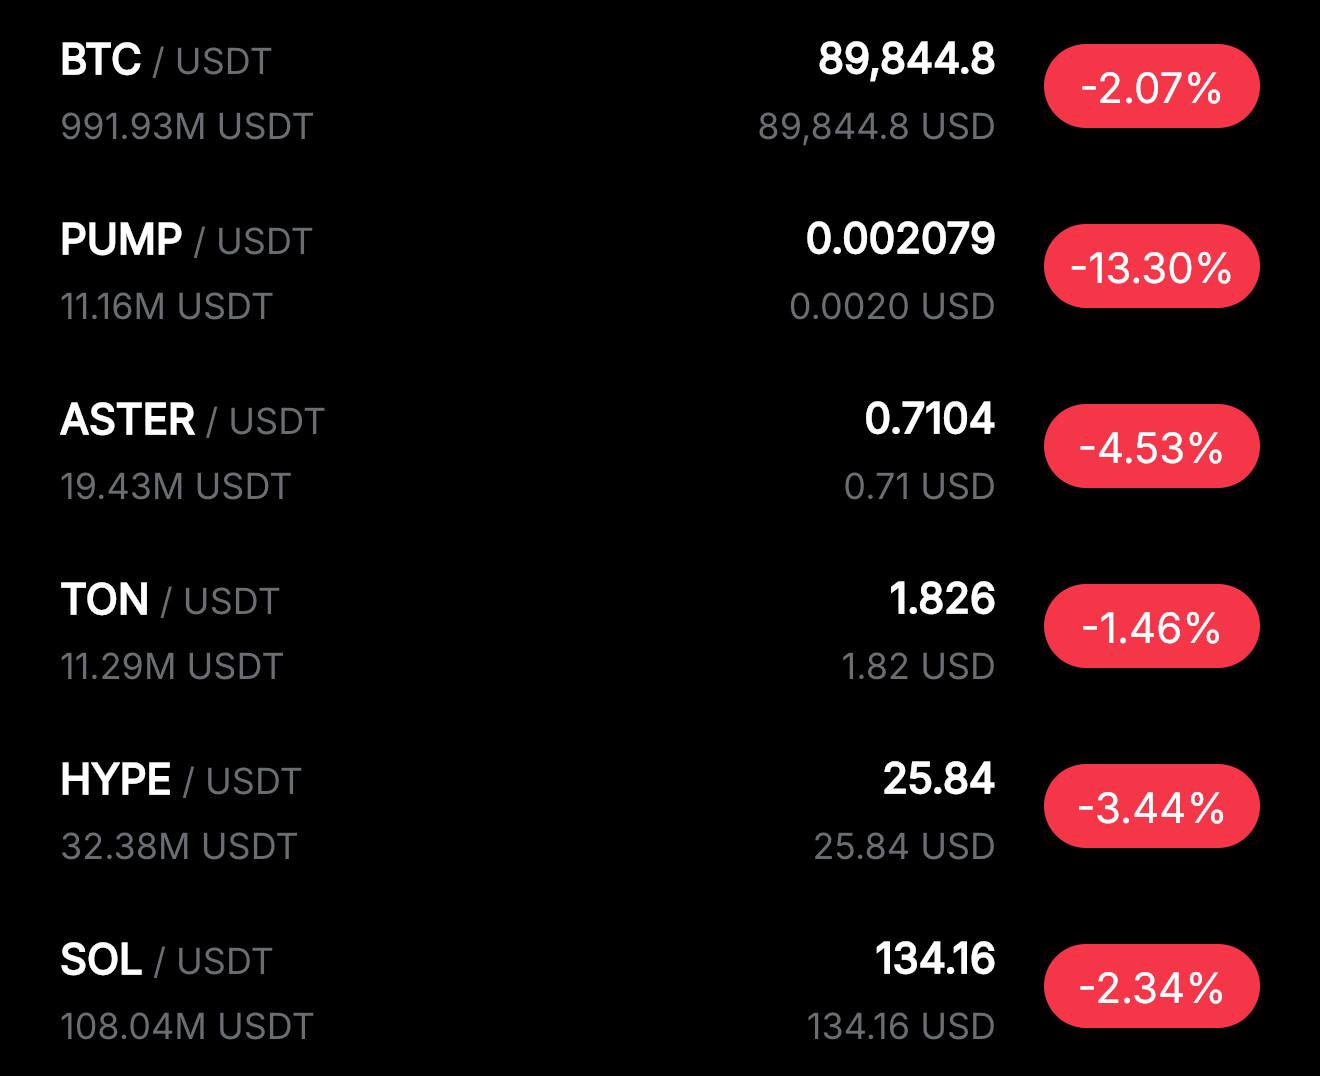Select the HYPE / USDT pair name
Screen dimensions: 1320x1076
pyautogui.click(x=180, y=781)
